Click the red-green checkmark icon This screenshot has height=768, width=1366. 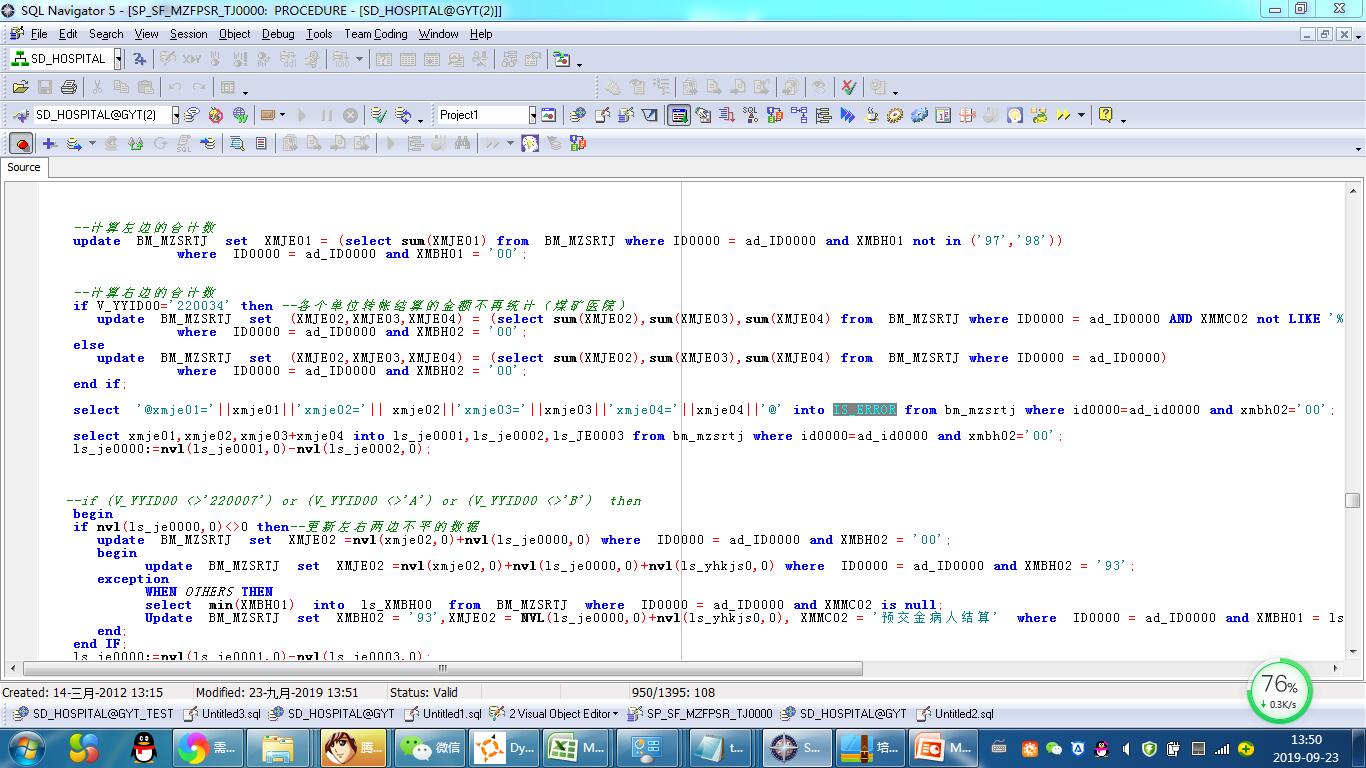click(x=848, y=87)
